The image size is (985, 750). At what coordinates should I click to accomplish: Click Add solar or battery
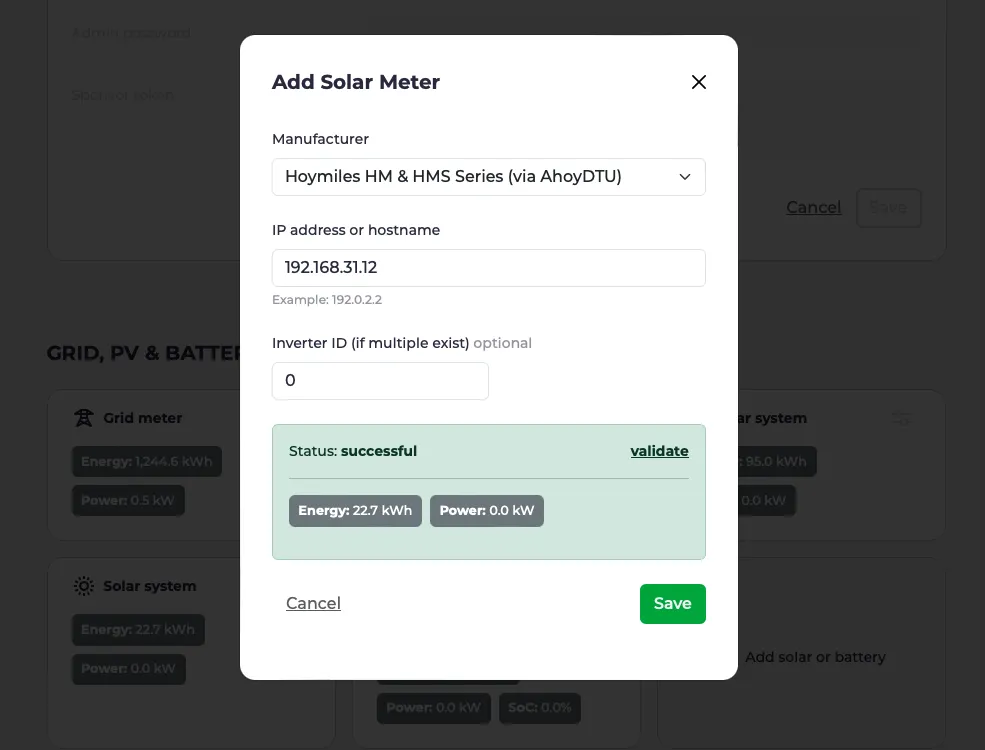pos(815,657)
